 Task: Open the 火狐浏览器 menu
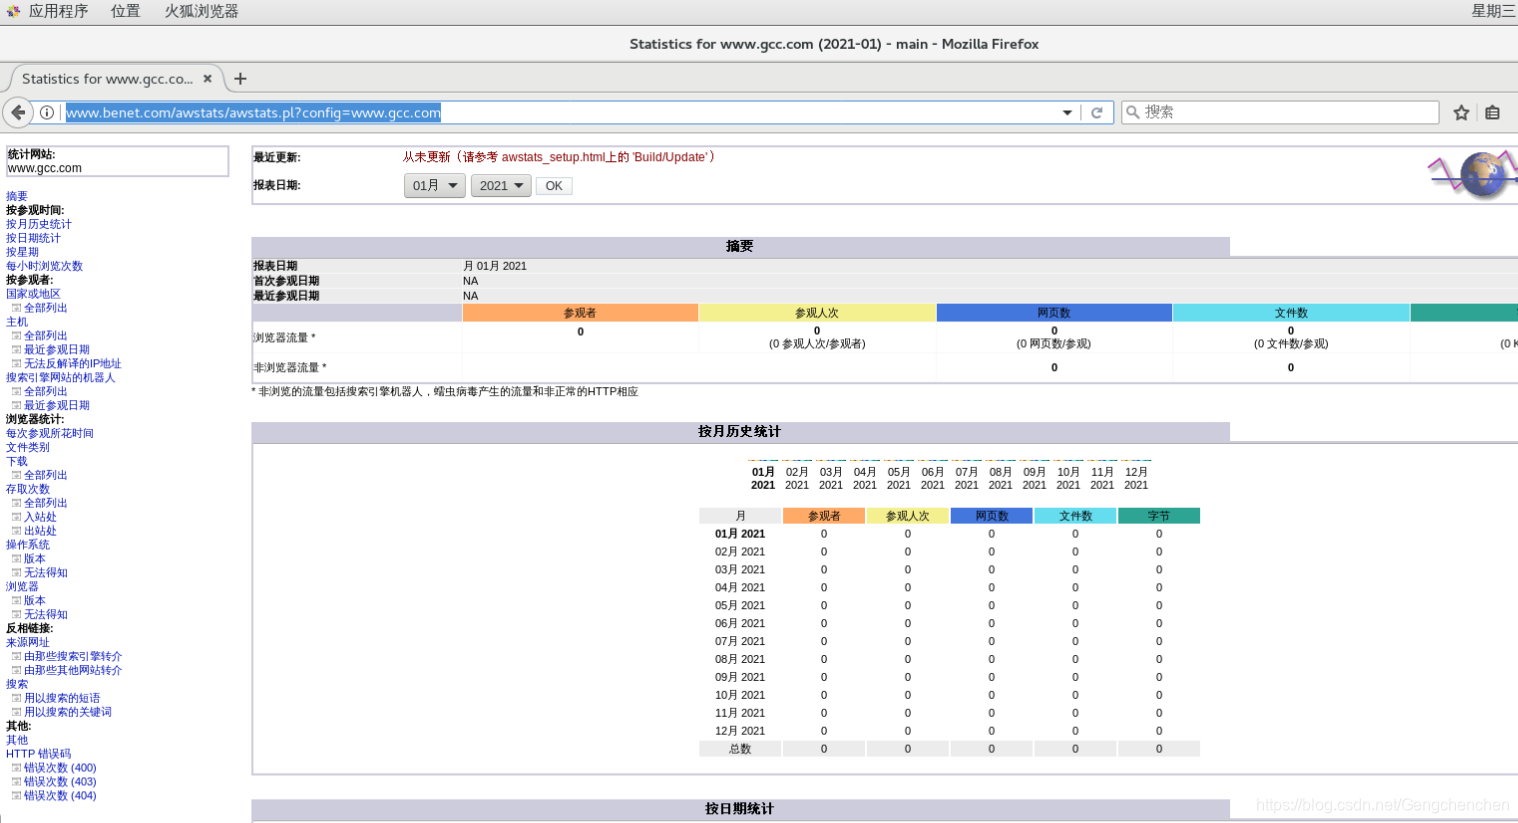[x=201, y=11]
